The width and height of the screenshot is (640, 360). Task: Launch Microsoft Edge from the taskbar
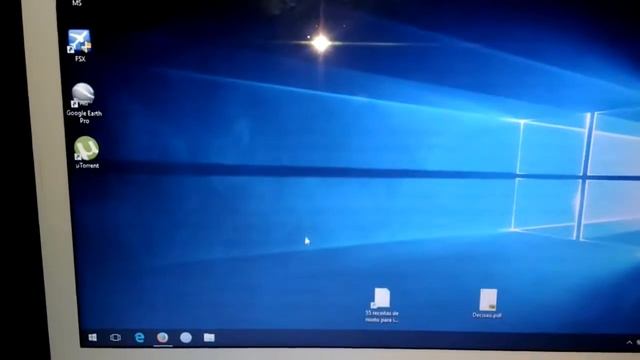pos(140,338)
